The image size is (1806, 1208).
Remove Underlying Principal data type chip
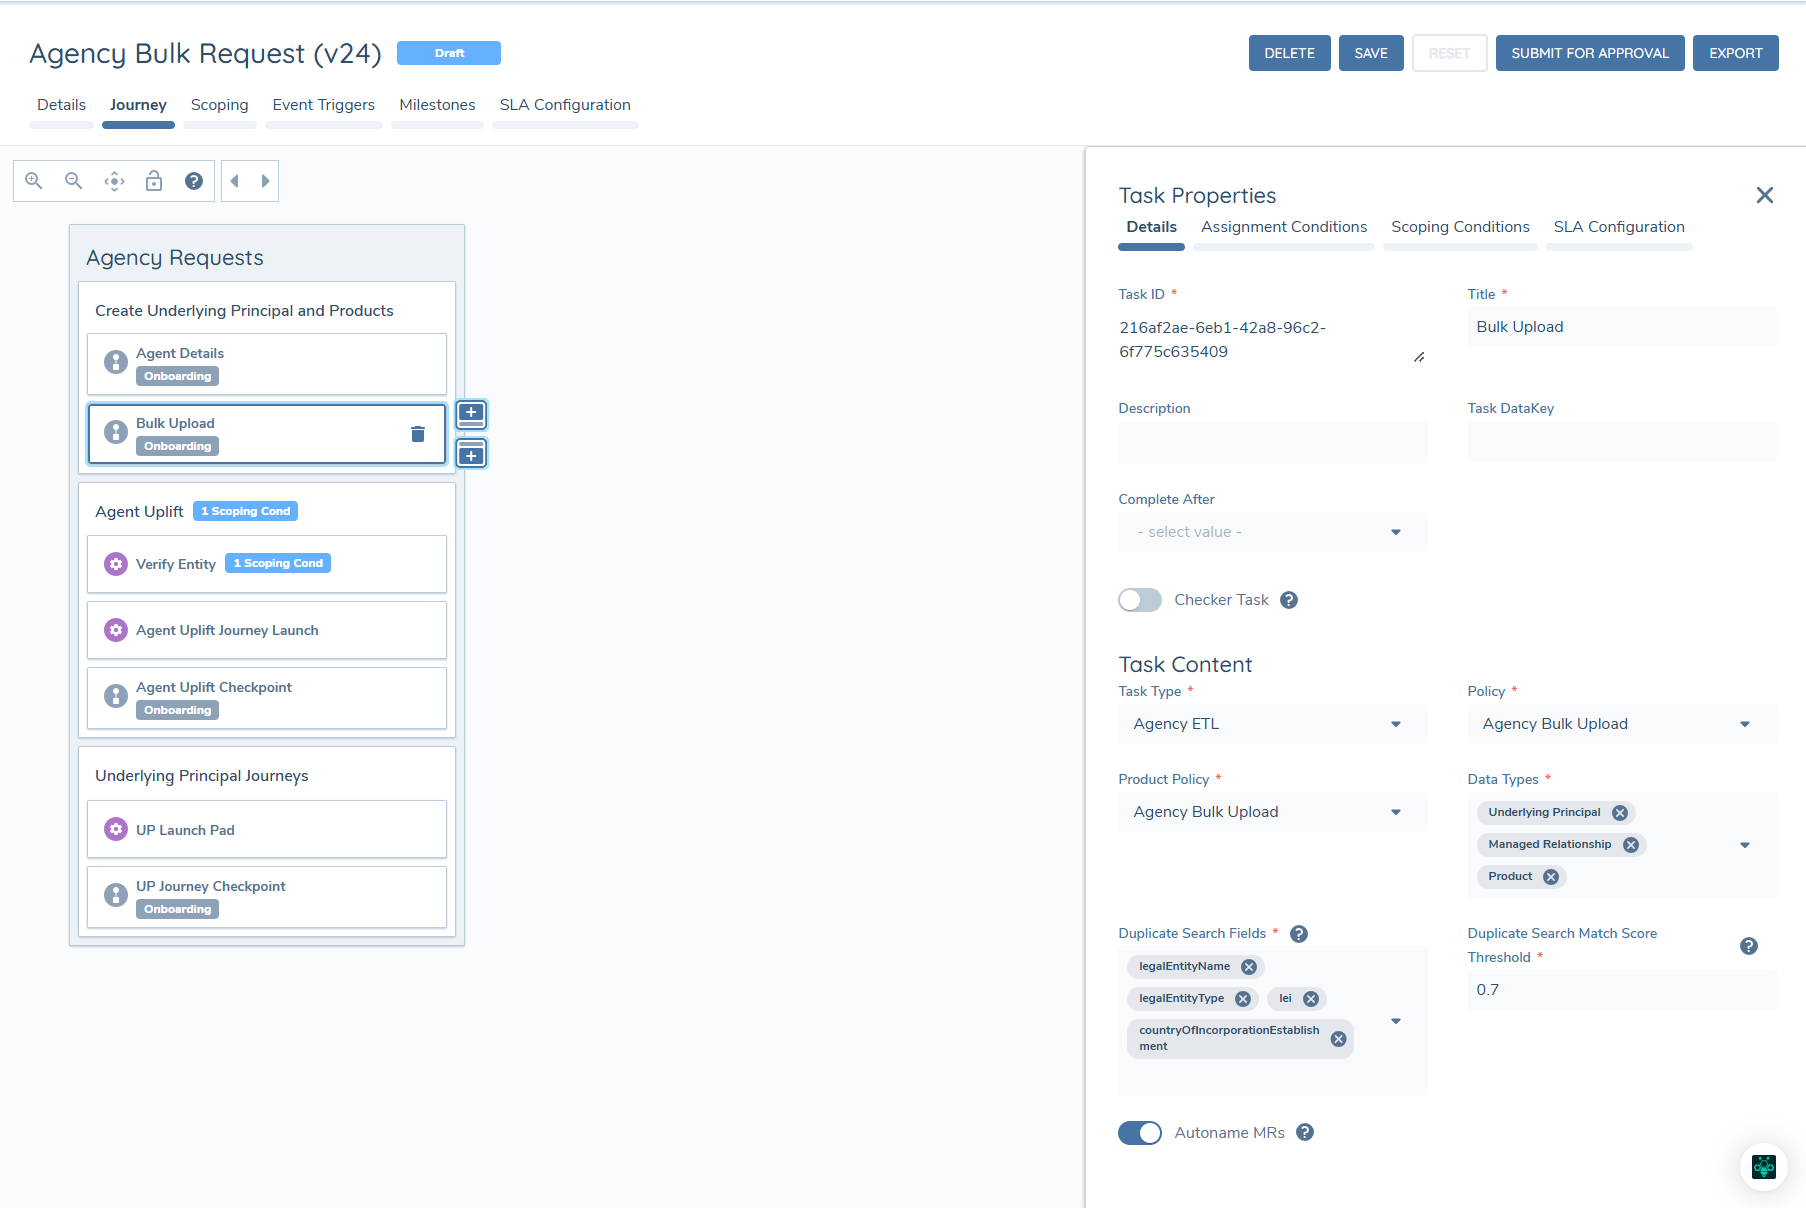(1620, 813)
